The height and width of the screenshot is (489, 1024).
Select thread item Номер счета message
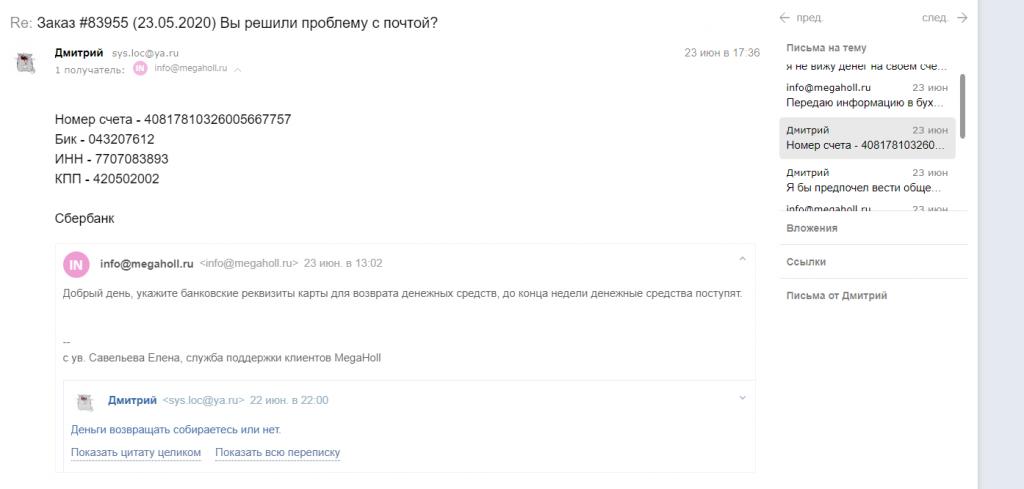(x=867, y=138)
